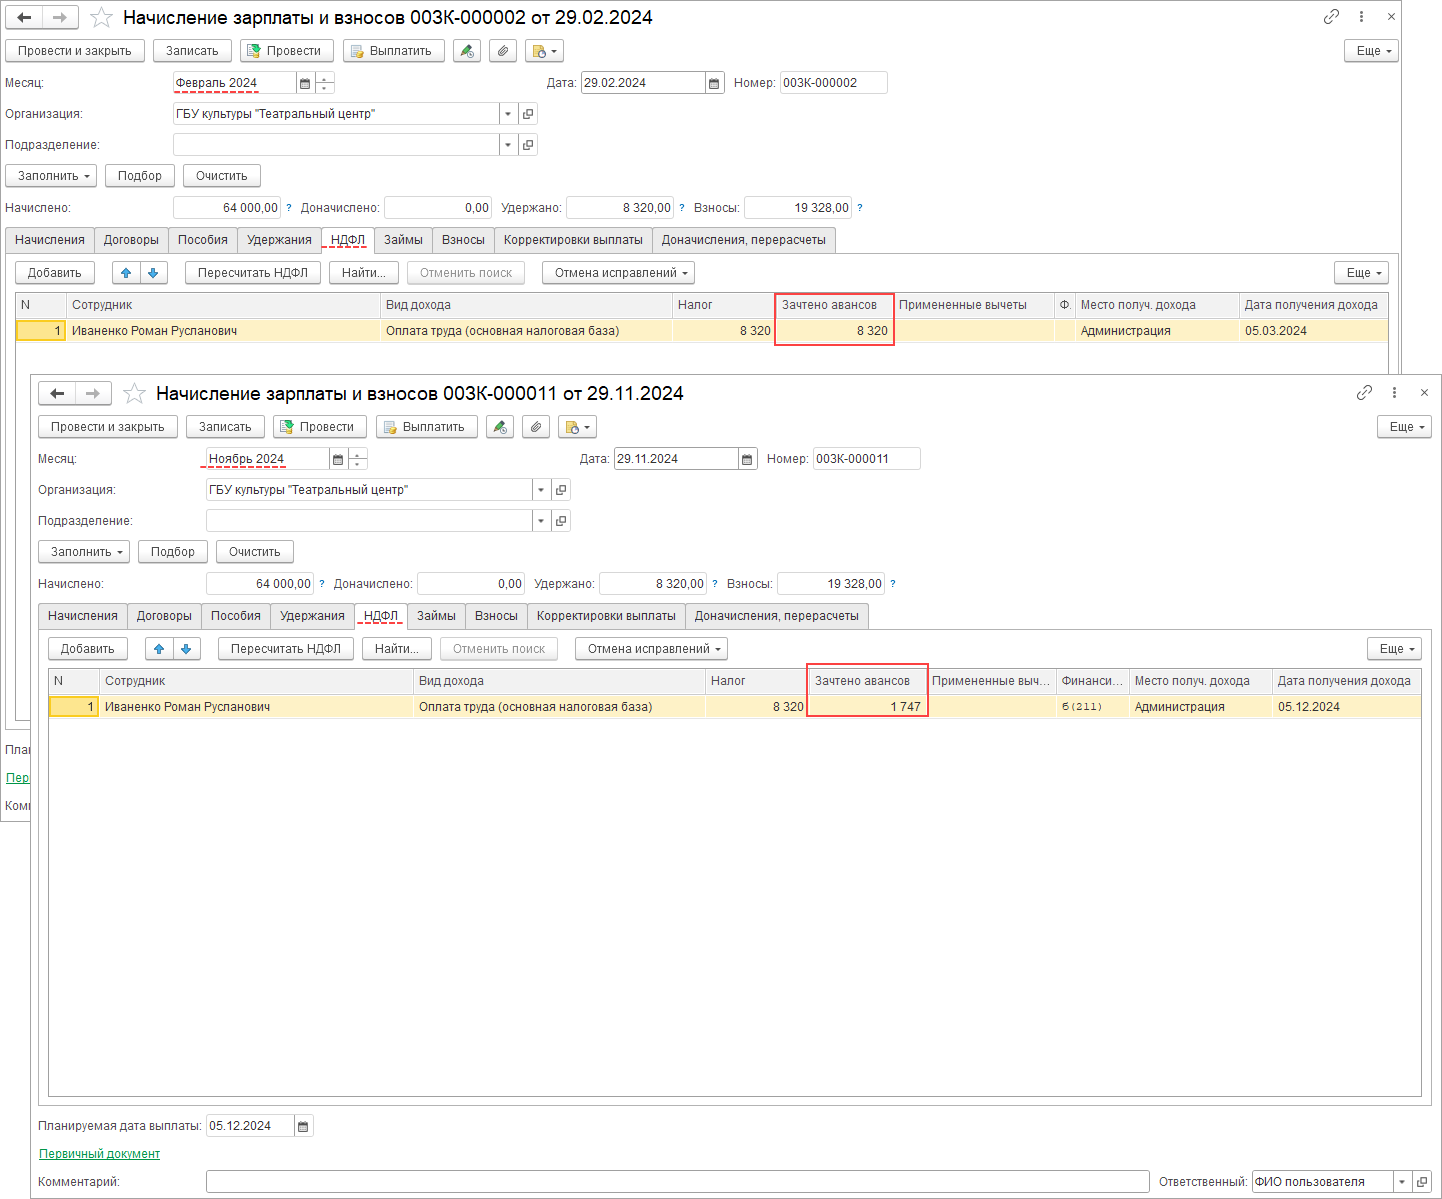The width and height of the screenshot is (1442, 1199).
Task: Open Ответственный user card icon
Action: [1422, 1182]
